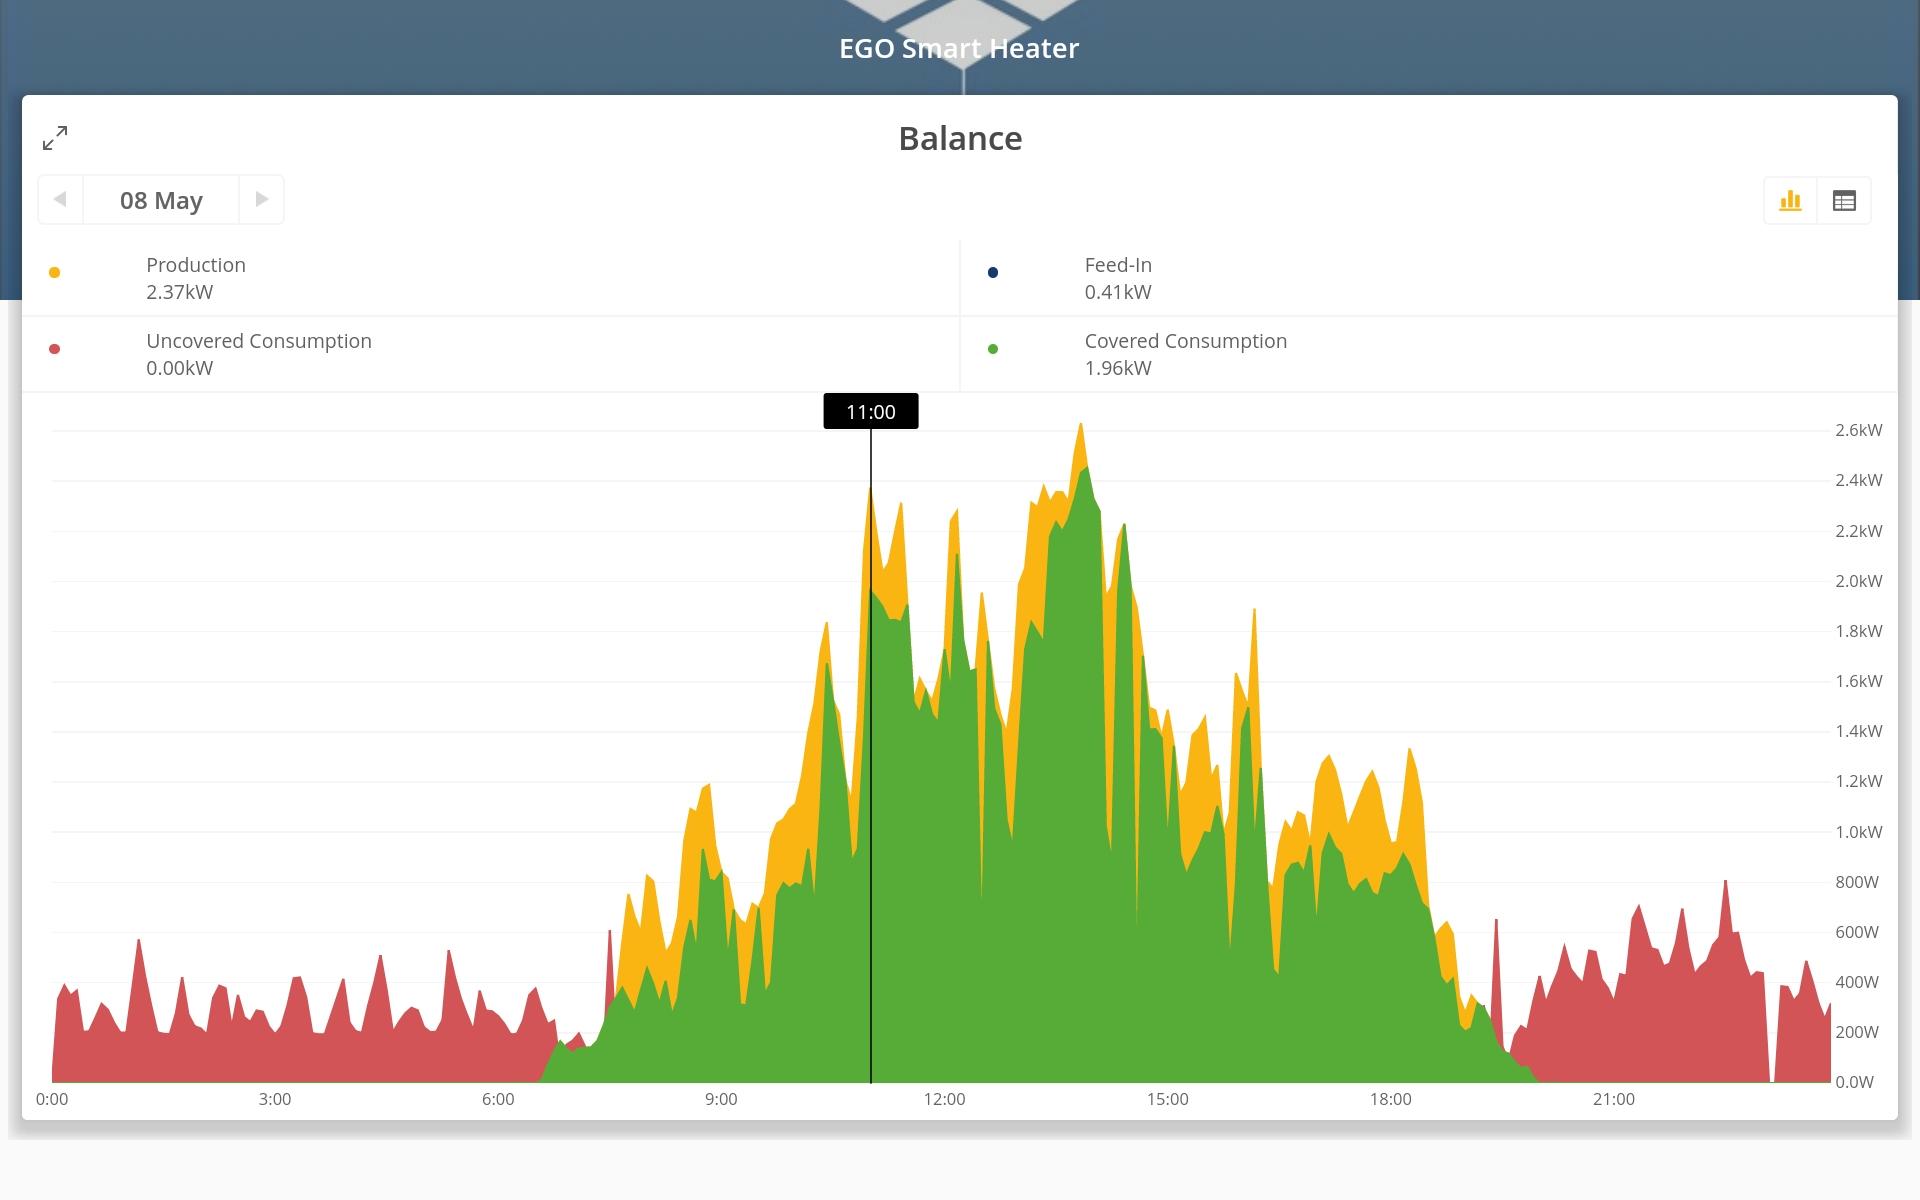The height and width of the screenshot is (1200, 1920).
Task: Toggle the Production series yellow dot
Action: pos(54,272)
